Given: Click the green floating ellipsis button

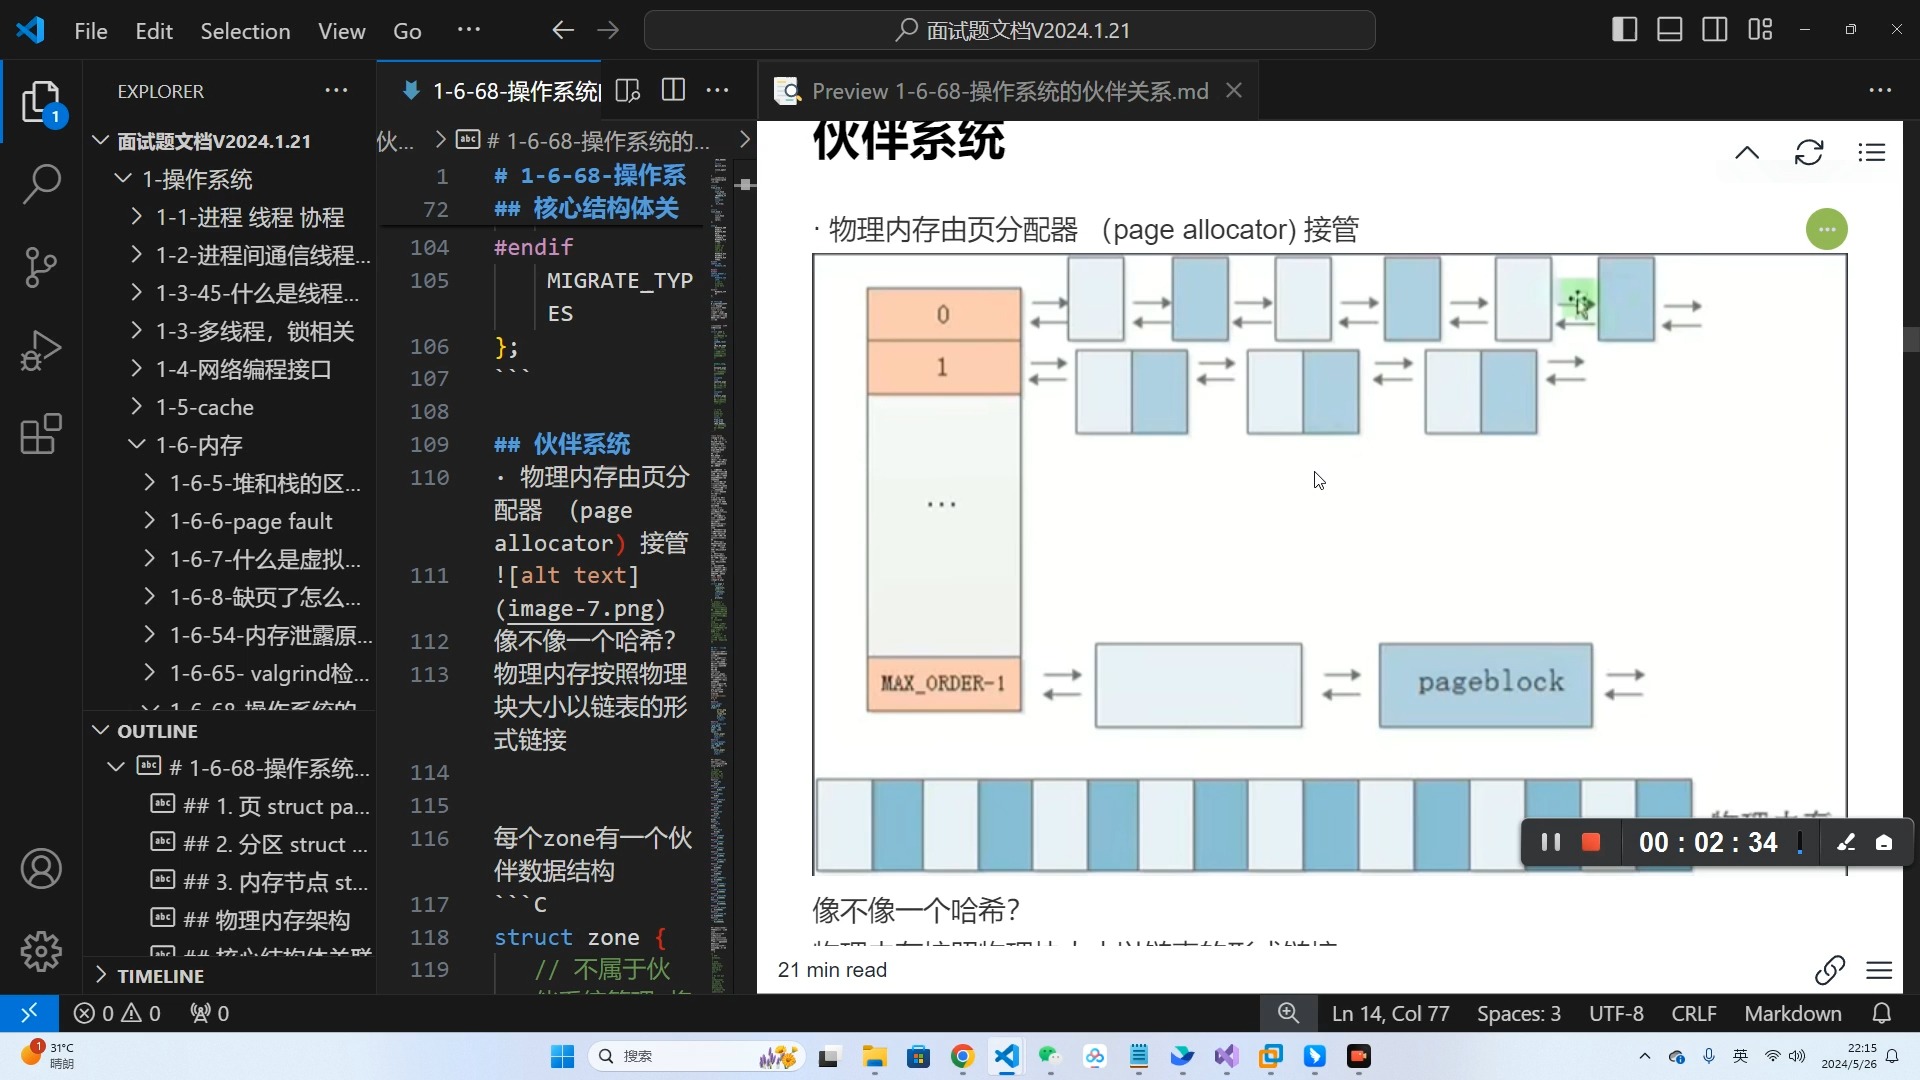Looking at the screenshot, I should (1827, 229).
